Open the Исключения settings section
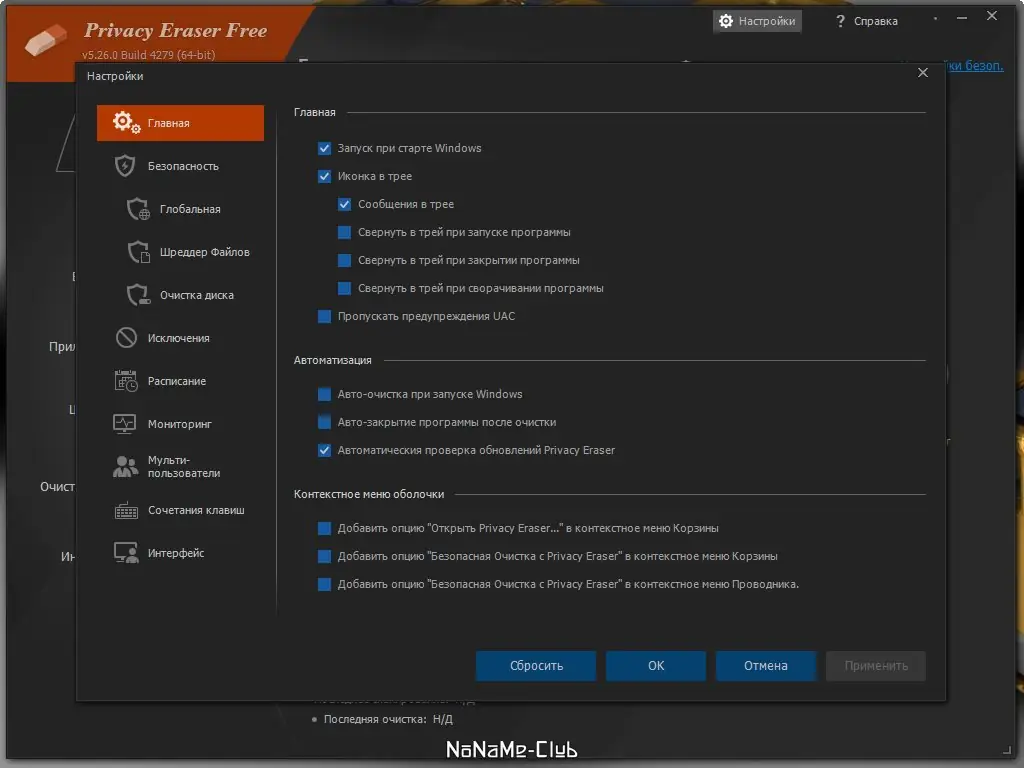 180,338
